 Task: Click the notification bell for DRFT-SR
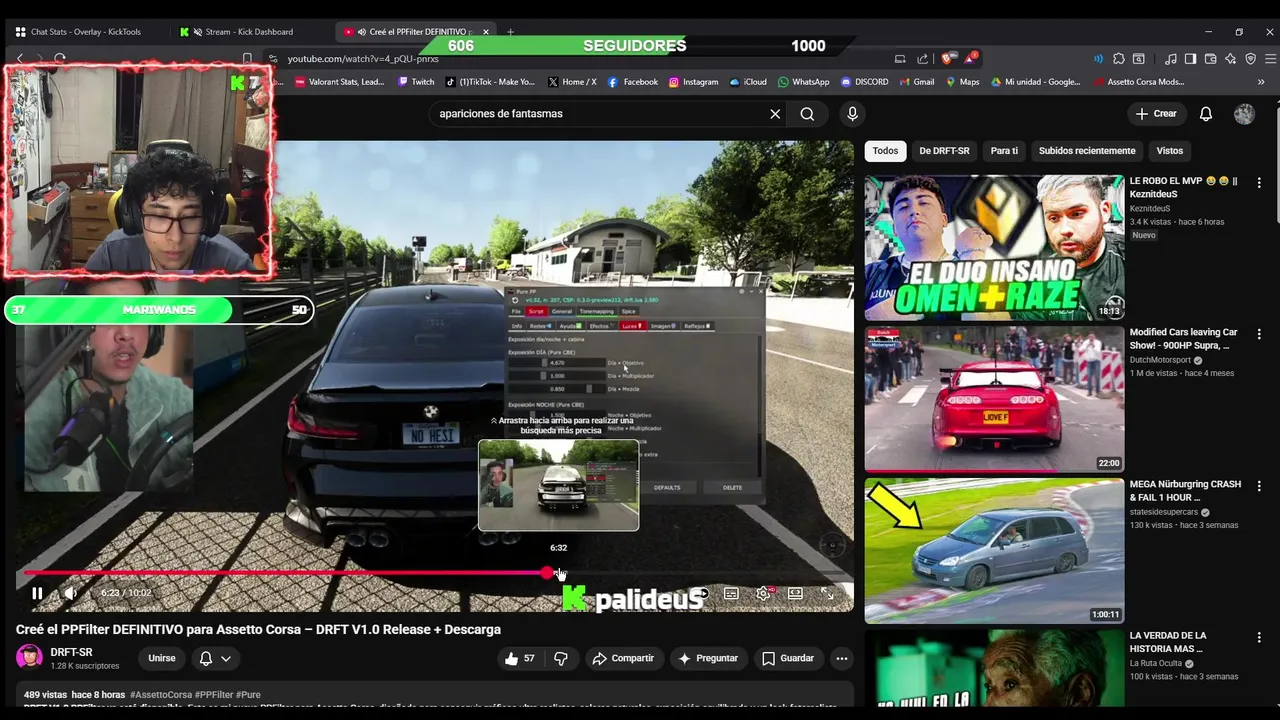206,658
